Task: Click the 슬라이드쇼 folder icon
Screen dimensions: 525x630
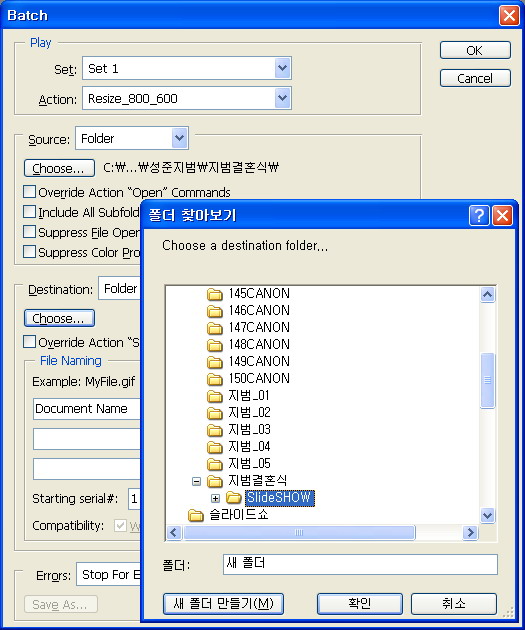Action: tap(196, 515)
